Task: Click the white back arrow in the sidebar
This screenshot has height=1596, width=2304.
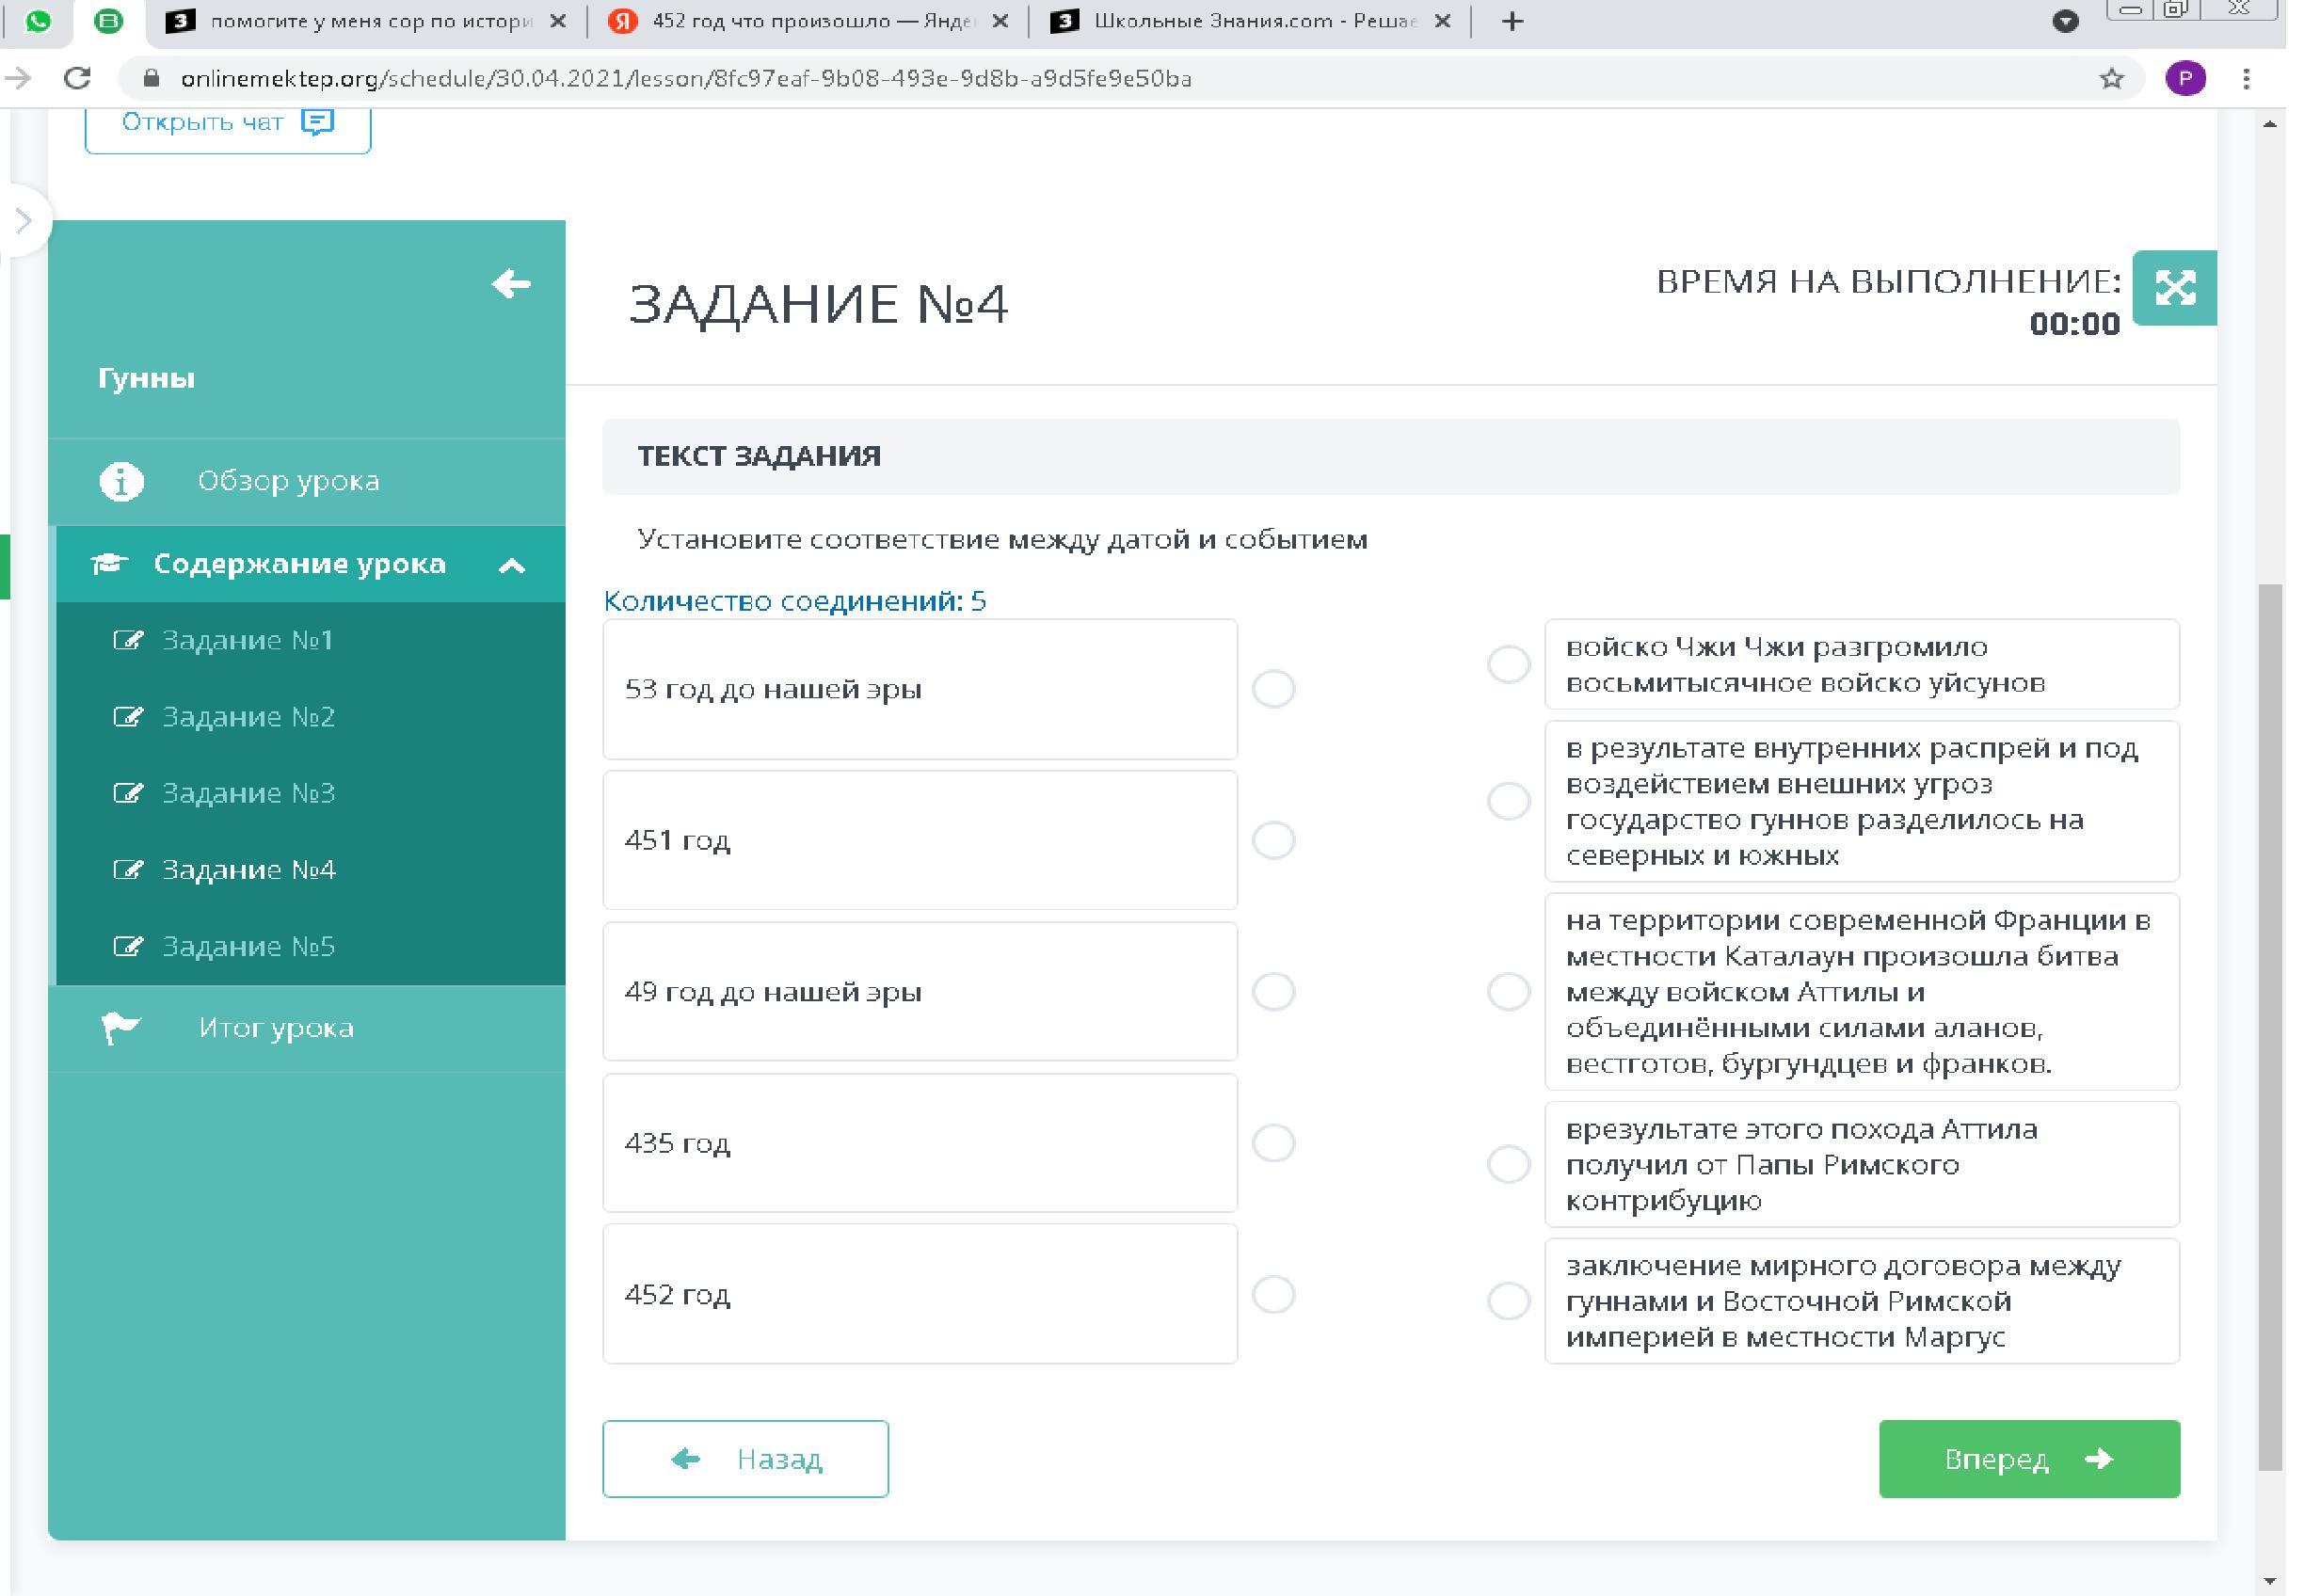Action: click(511, 284)
